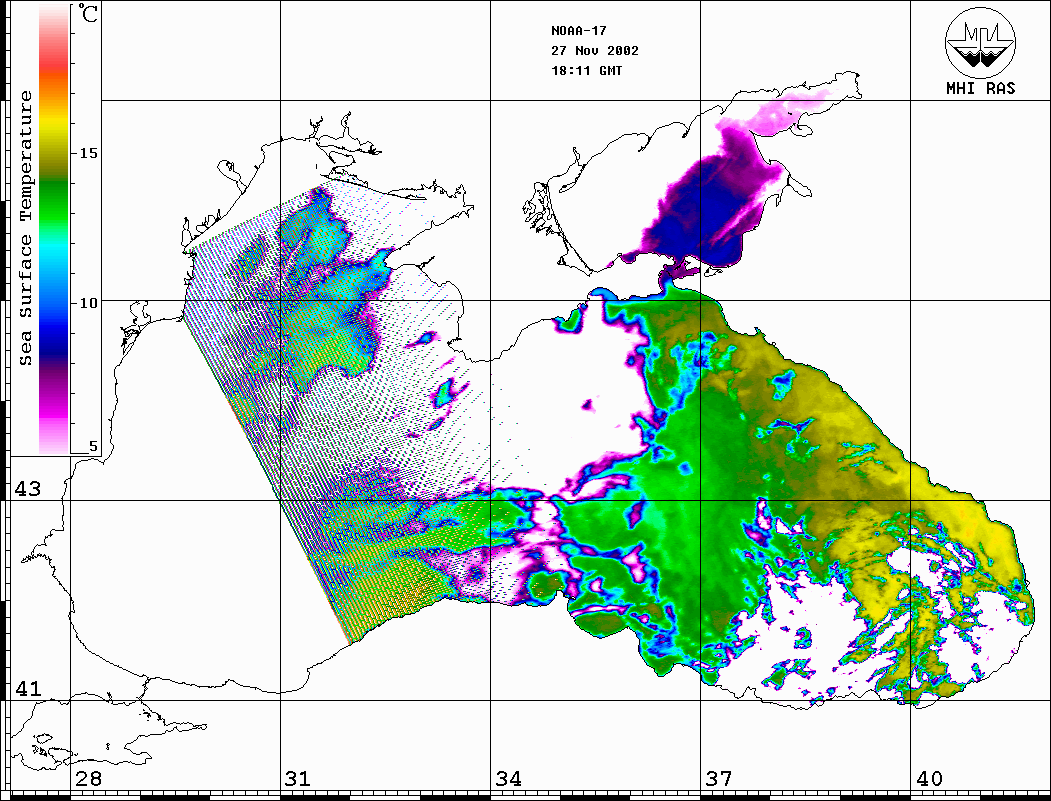The height and width of the screenshot is (801, 1051).
Task: Click the '5' value on the temperature scale
Action: tap(93, 446)
